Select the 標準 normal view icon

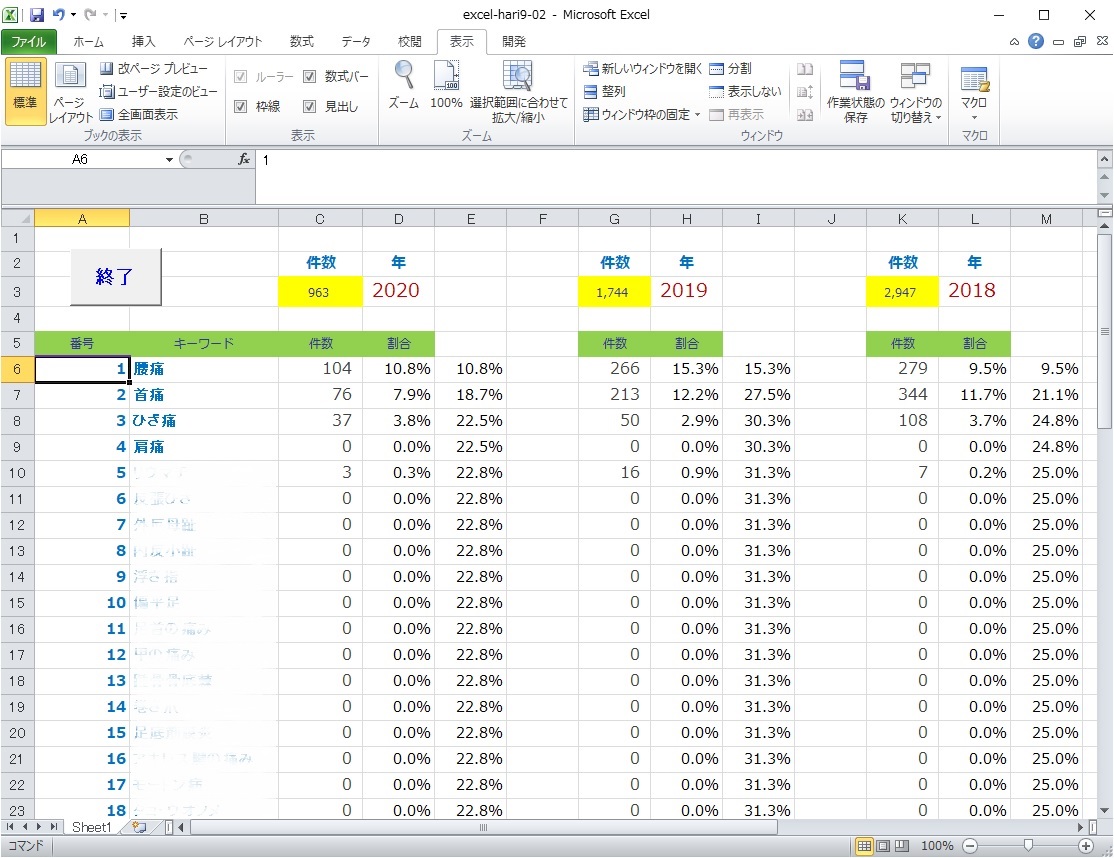coord(25,92)
